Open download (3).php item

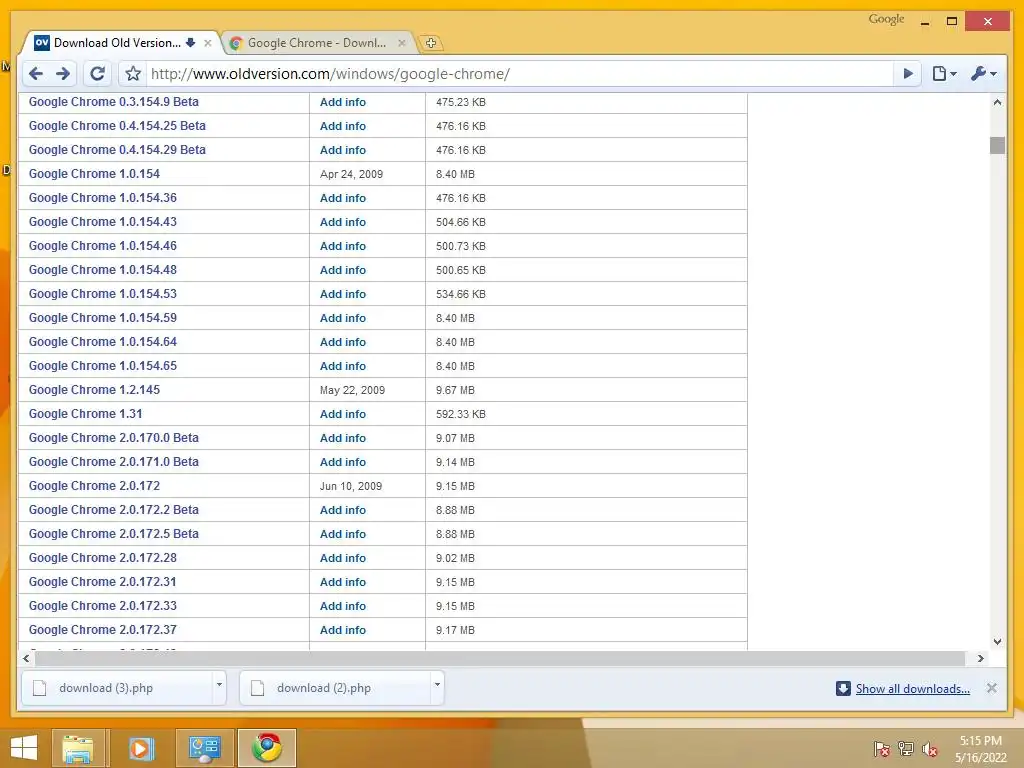(x=116, y=688)
